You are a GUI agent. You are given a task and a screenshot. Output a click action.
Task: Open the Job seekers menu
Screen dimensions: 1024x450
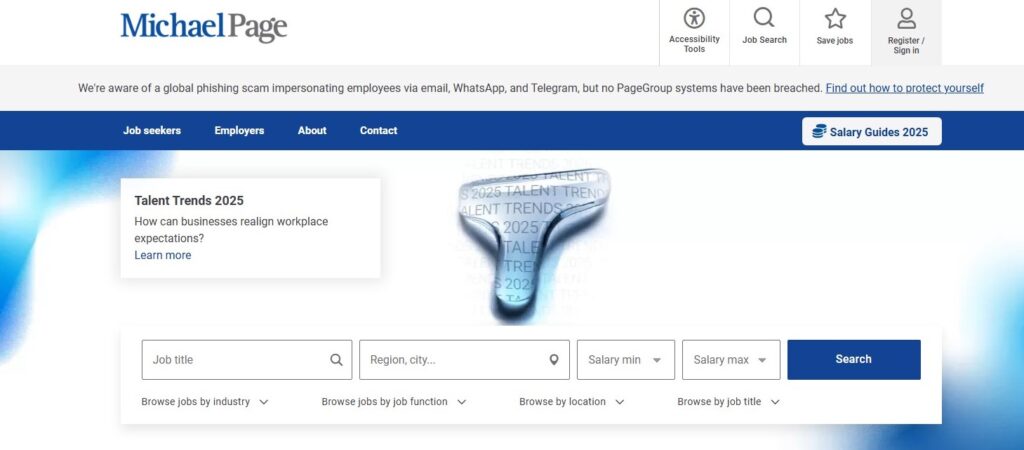click(152, 131)
